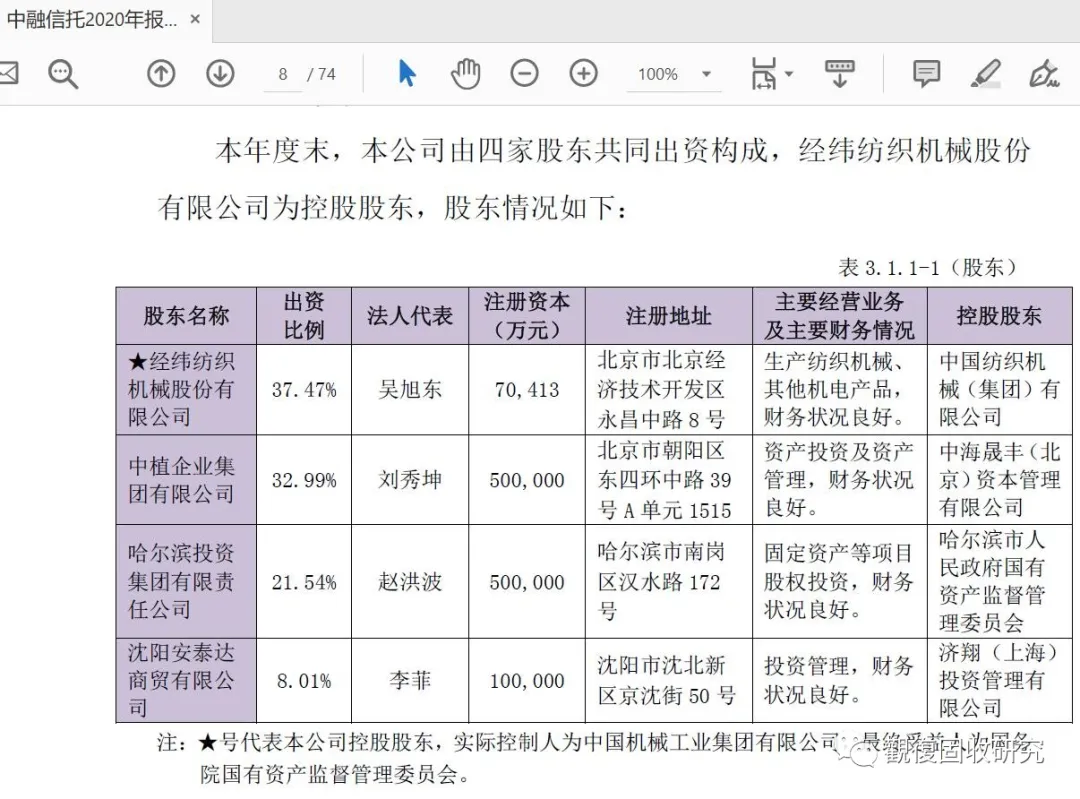Click the 70,413 capital value
This screenshot has width=1080, height=799.
[527, 390]
